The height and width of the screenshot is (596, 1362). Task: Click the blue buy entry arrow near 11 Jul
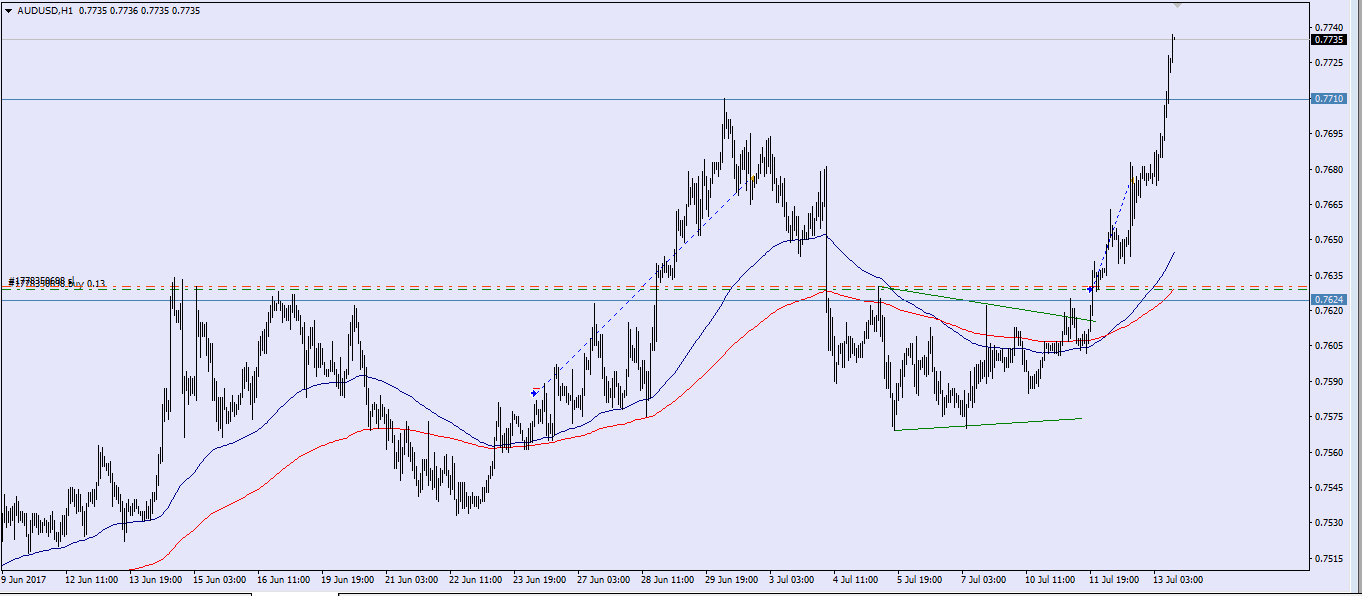point(1089,289)
